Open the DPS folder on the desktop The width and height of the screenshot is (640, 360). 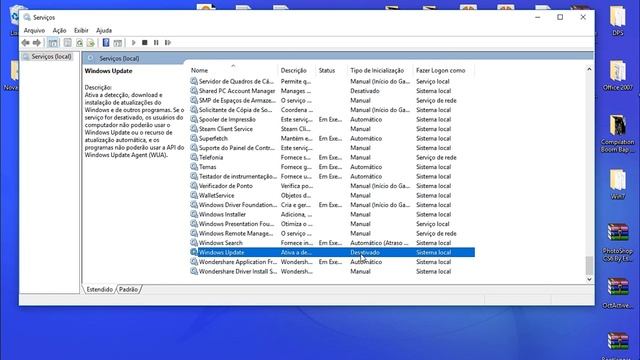pos(618,20)
